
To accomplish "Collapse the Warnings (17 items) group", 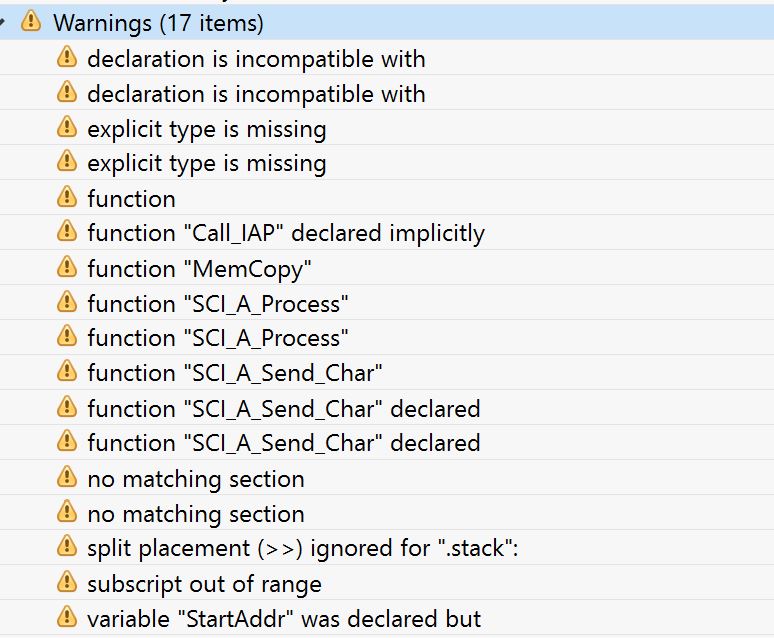I will click(2, 22).
